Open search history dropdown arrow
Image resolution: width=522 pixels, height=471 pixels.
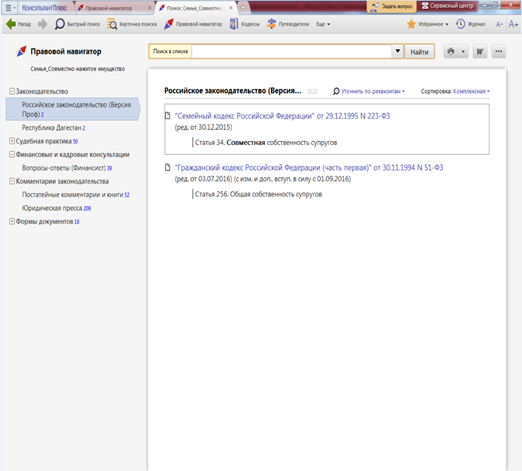pyautogui.click(x=397, y=51)
